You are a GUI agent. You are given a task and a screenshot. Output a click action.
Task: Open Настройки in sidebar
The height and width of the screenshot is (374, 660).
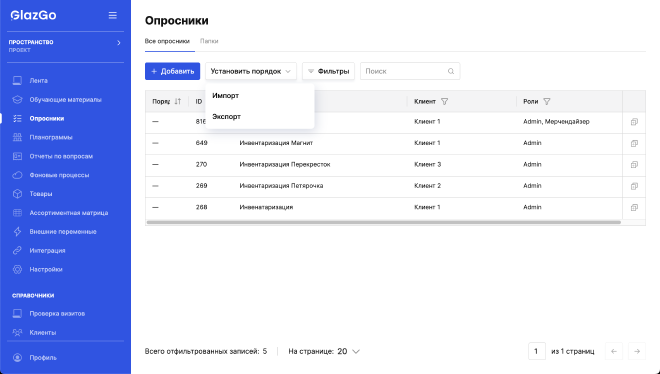[x=46, y=269]
